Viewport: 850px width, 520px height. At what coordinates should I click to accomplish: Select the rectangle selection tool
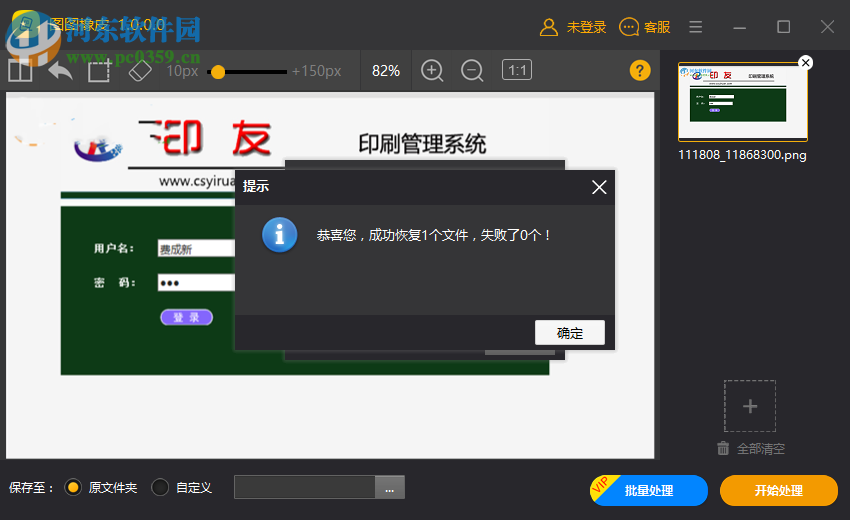click(x=100, y=71)
